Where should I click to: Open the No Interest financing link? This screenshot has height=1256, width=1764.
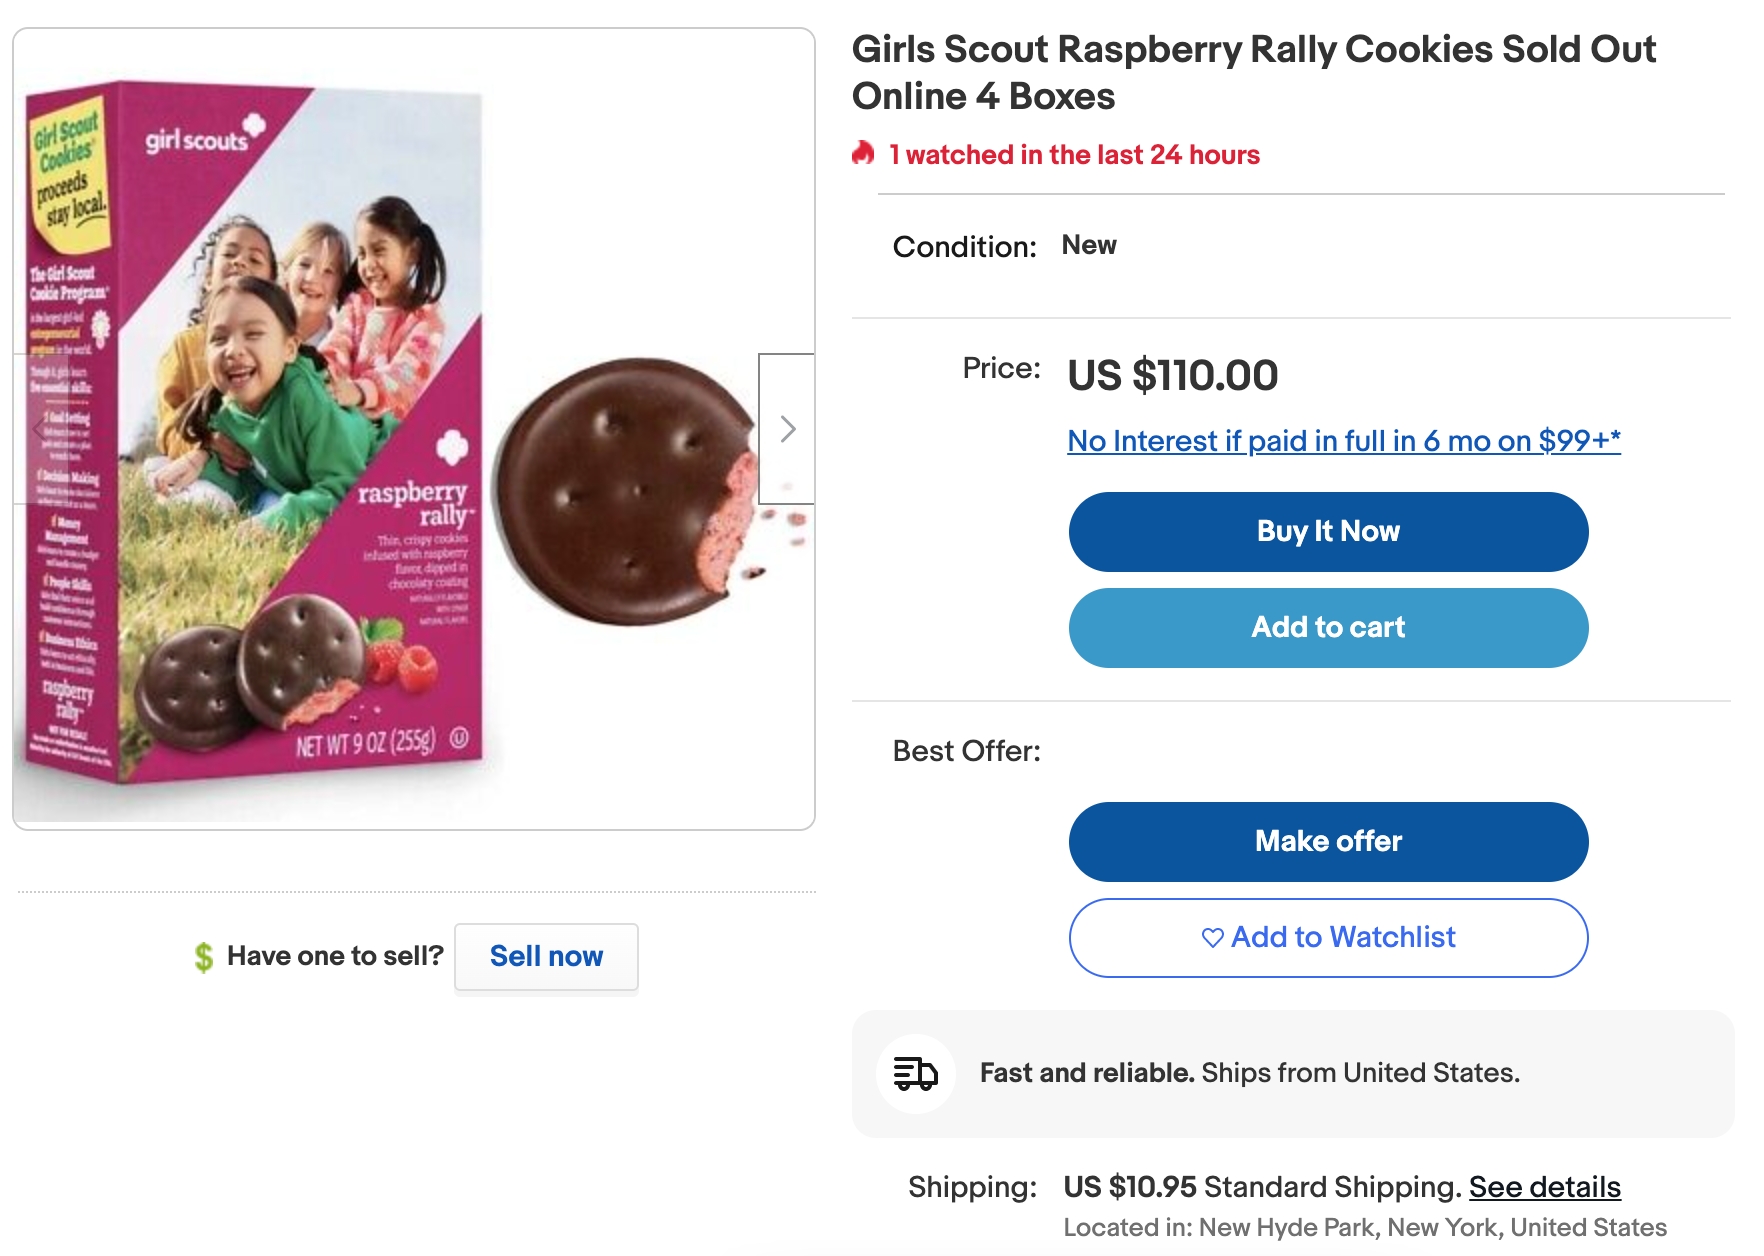point(1343,441)
